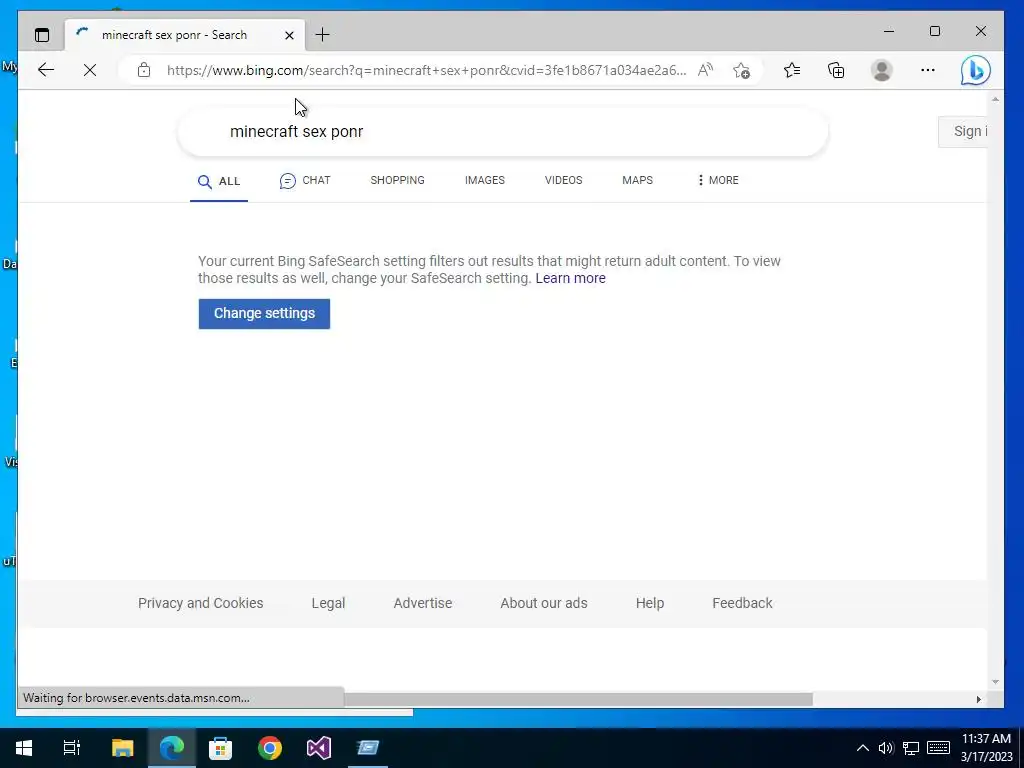The height and width of the screenshot is (768, 1024).
Task: Open the browser profile menu
Action: click(882, 70)
